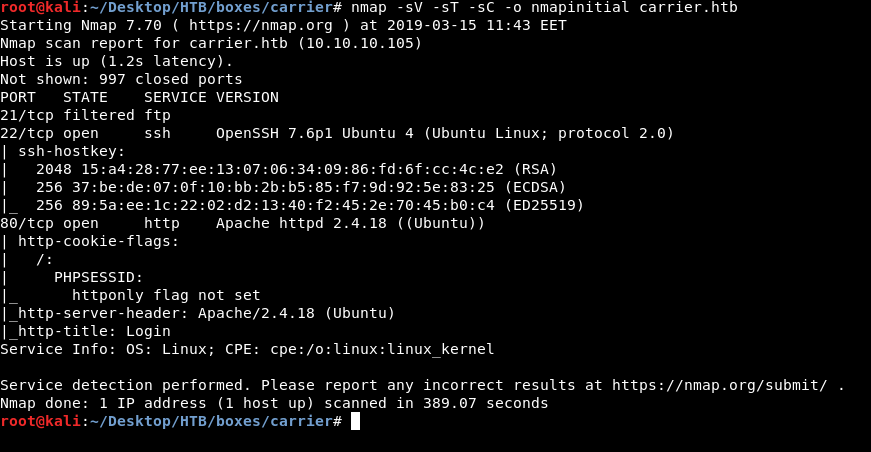Screen dimensions: 871x452
Task: Click the RSA ssh-hostkey fingerprint line
Action: tap(296, 169)
